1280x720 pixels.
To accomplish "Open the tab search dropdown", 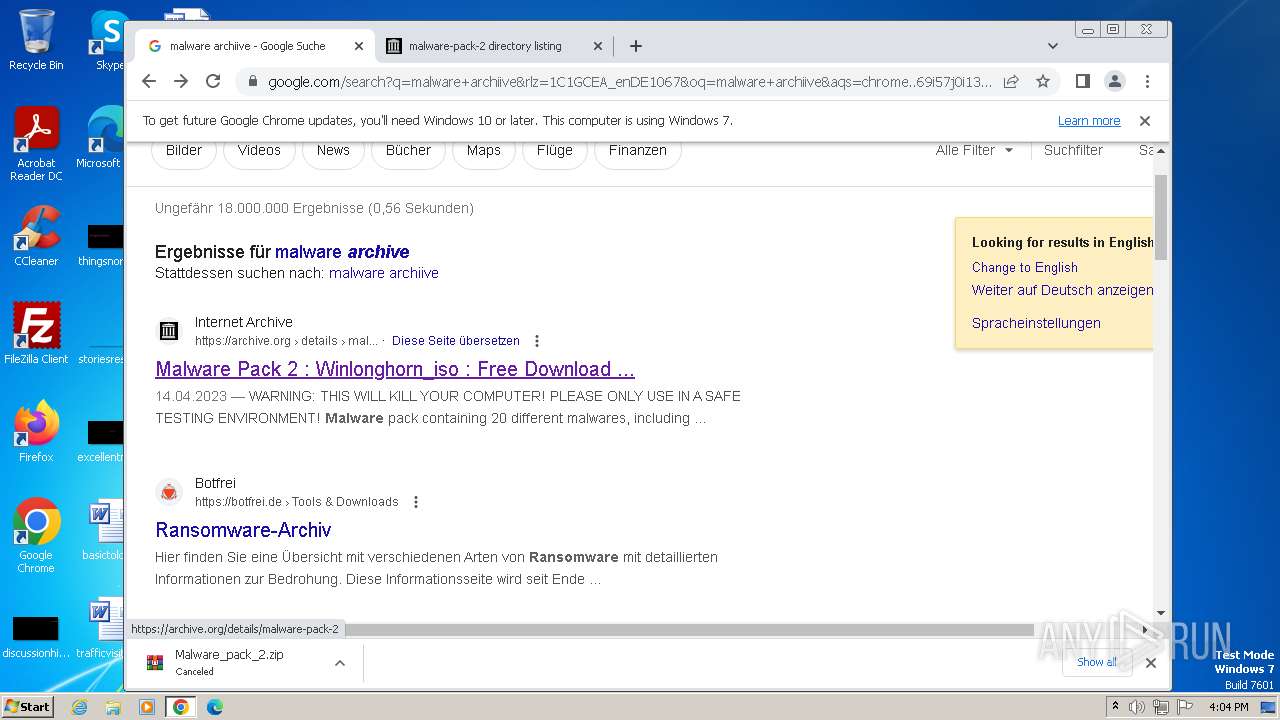I will tap(1053, 46).
